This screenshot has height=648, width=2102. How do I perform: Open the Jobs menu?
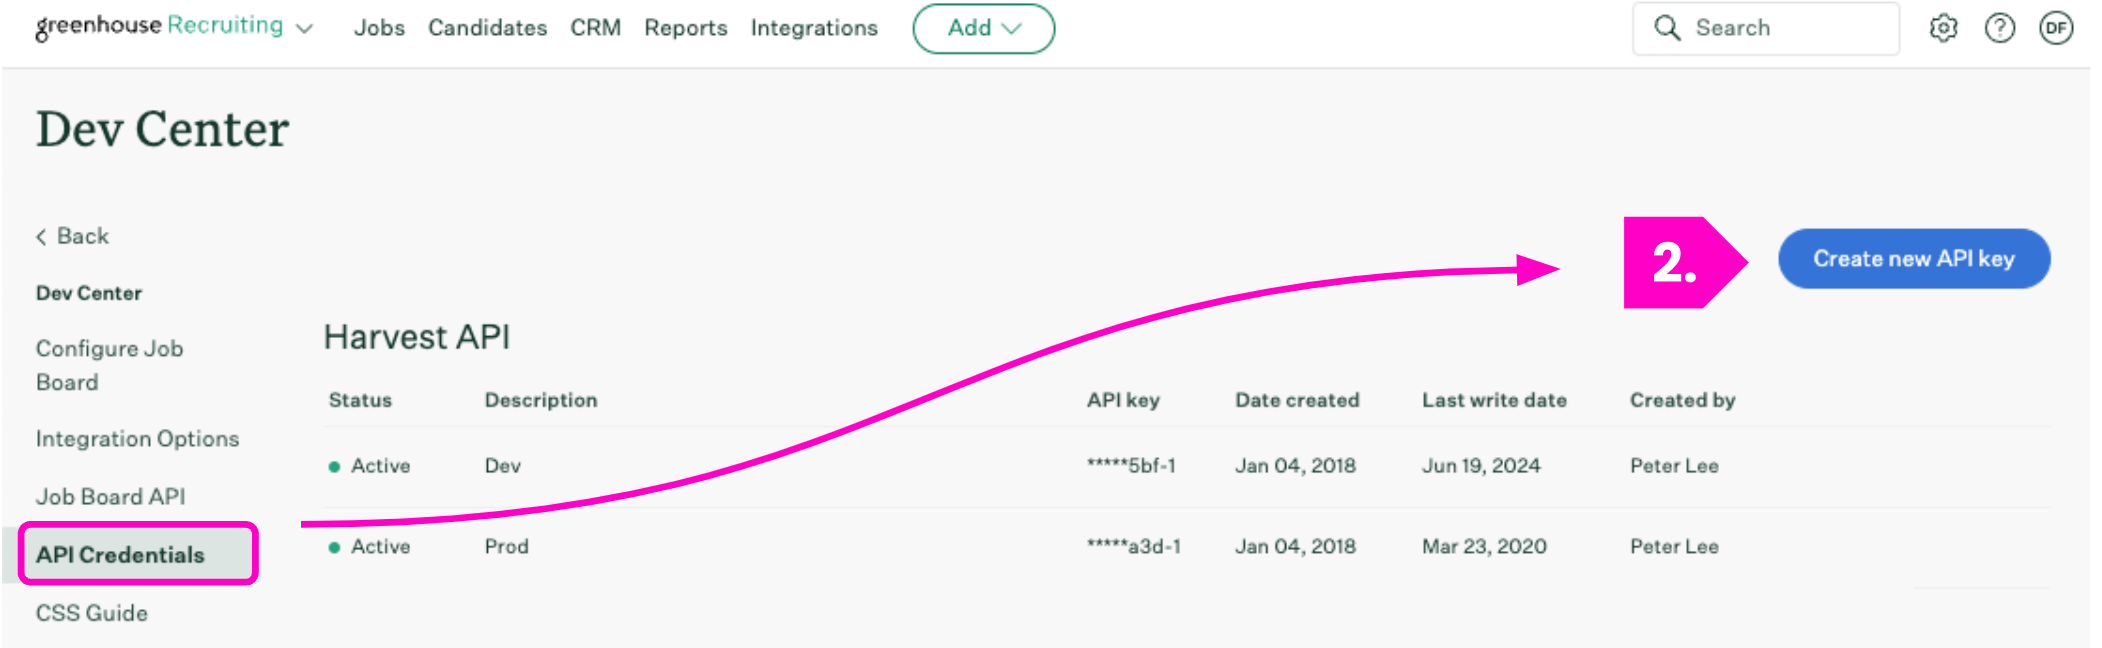(379, 28)
